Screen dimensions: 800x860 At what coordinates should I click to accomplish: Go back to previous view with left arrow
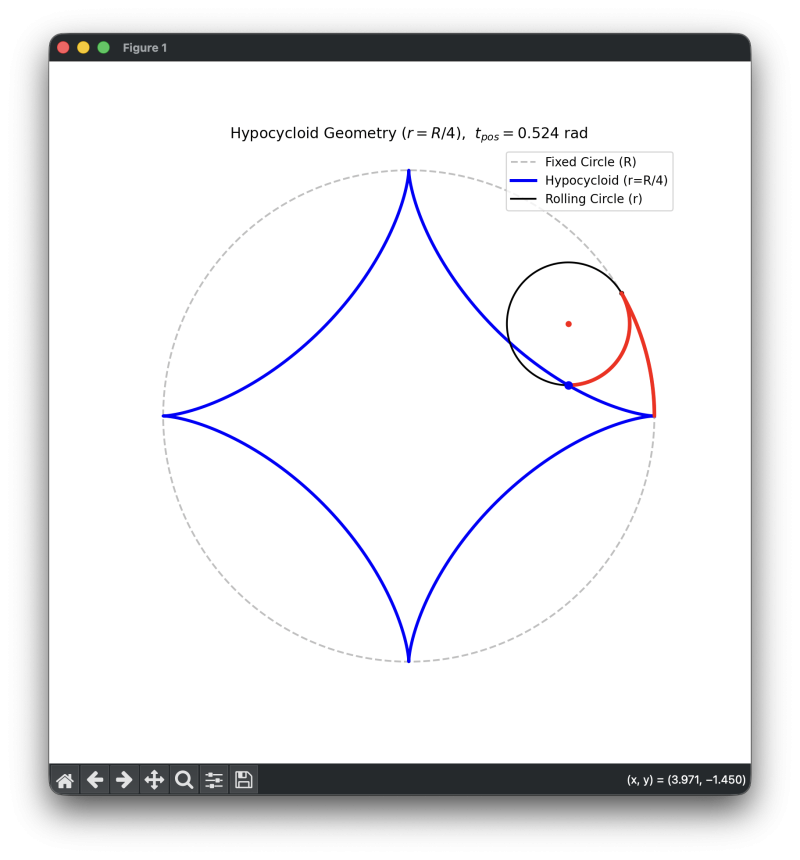pyautogui.click(x=94, y=780)
